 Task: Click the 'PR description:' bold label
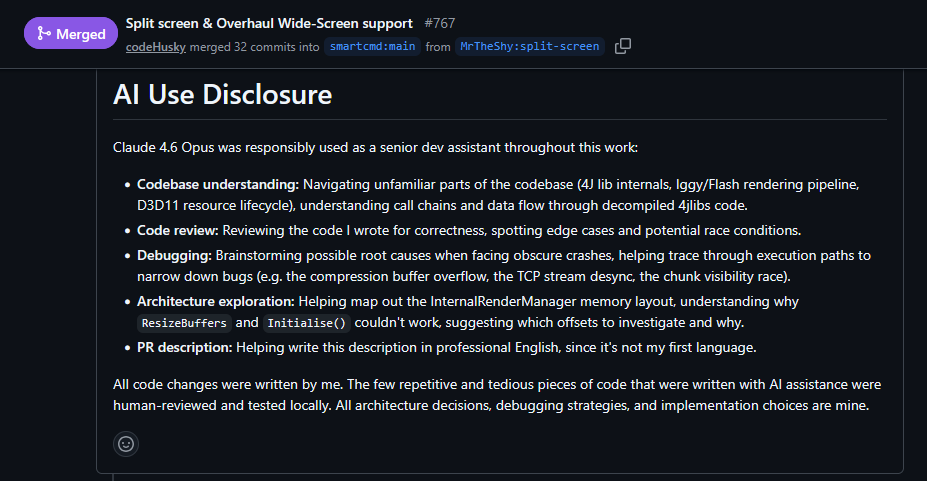(x=184, y=347)
